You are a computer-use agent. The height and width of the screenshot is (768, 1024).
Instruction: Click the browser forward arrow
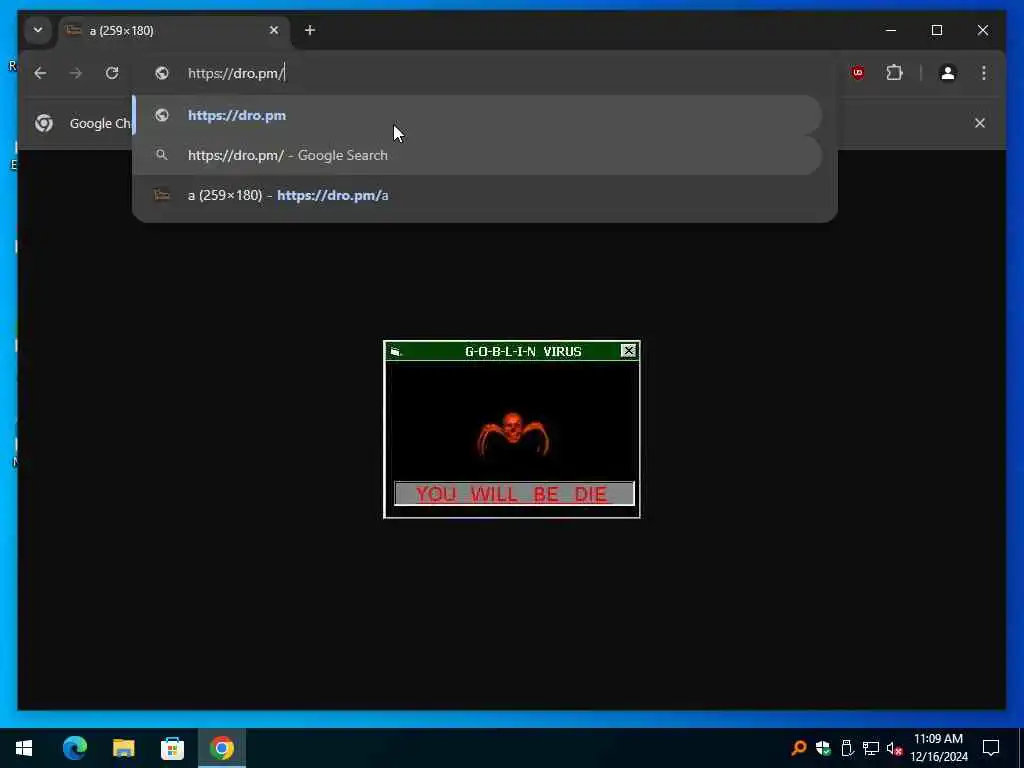click(x=76, y=73)
